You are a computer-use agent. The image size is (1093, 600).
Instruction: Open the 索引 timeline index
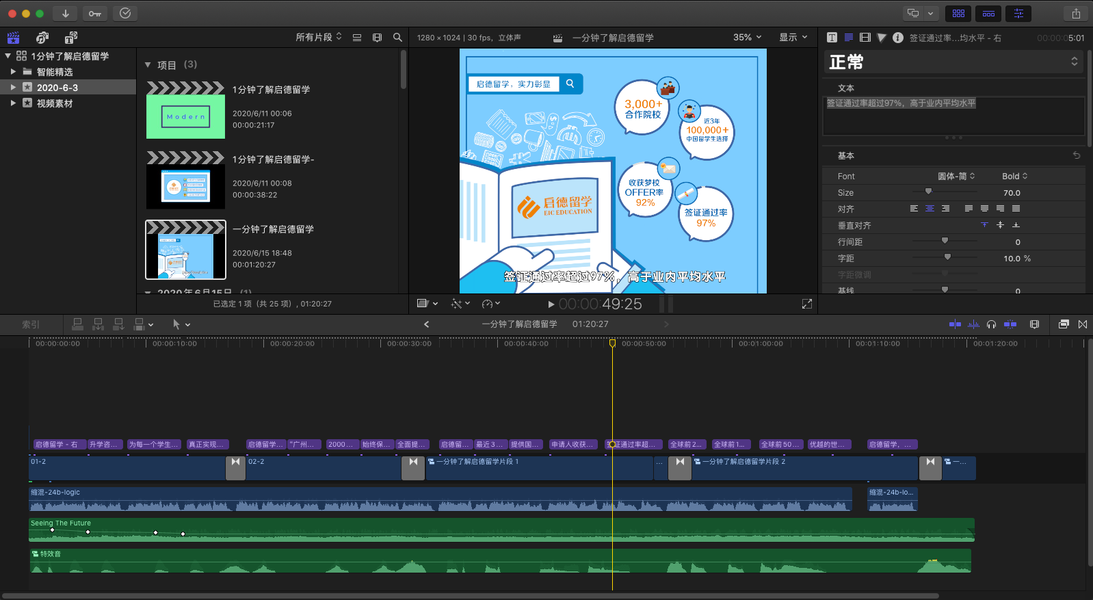(31, 324)
